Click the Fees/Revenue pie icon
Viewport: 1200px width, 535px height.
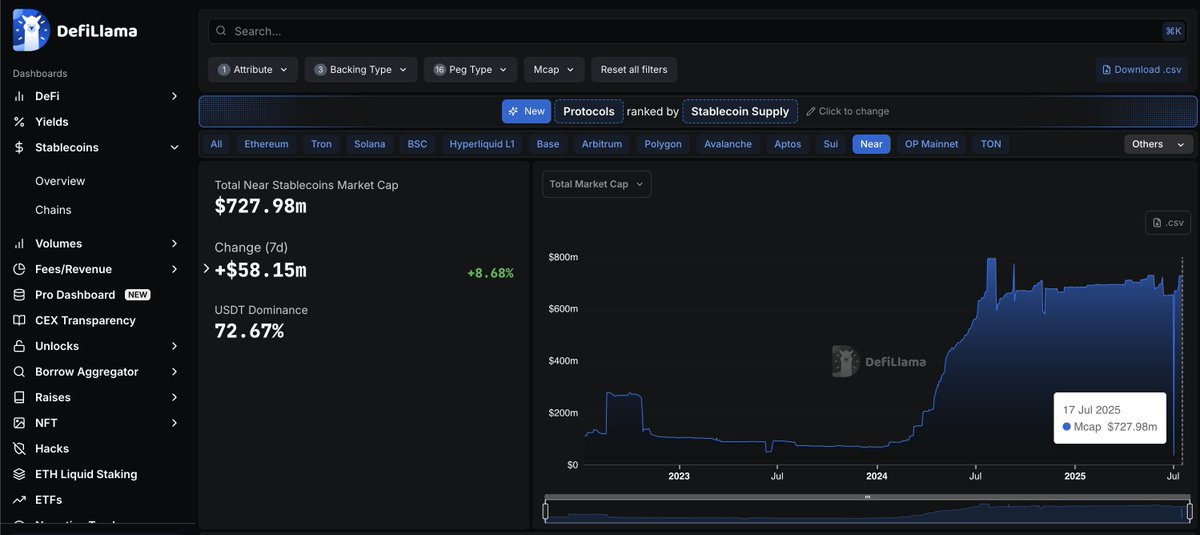coord(19,269)
